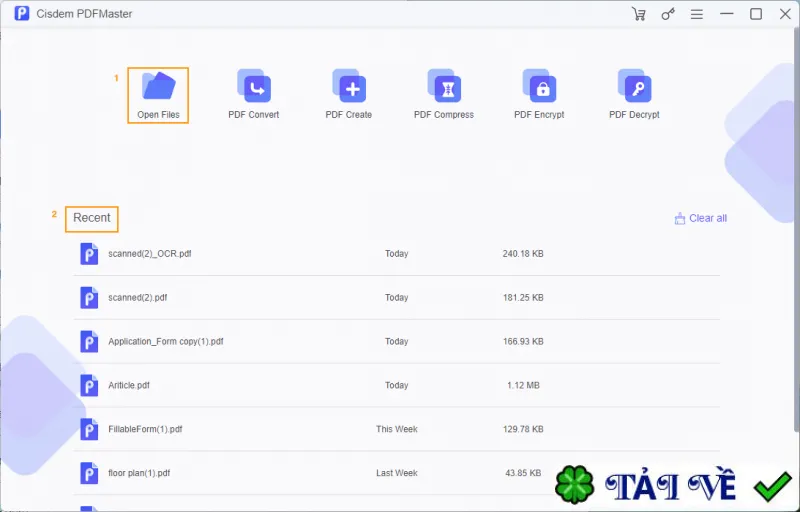Click the Recent section heading
800x512 pixels.
(x=92, y=218)
